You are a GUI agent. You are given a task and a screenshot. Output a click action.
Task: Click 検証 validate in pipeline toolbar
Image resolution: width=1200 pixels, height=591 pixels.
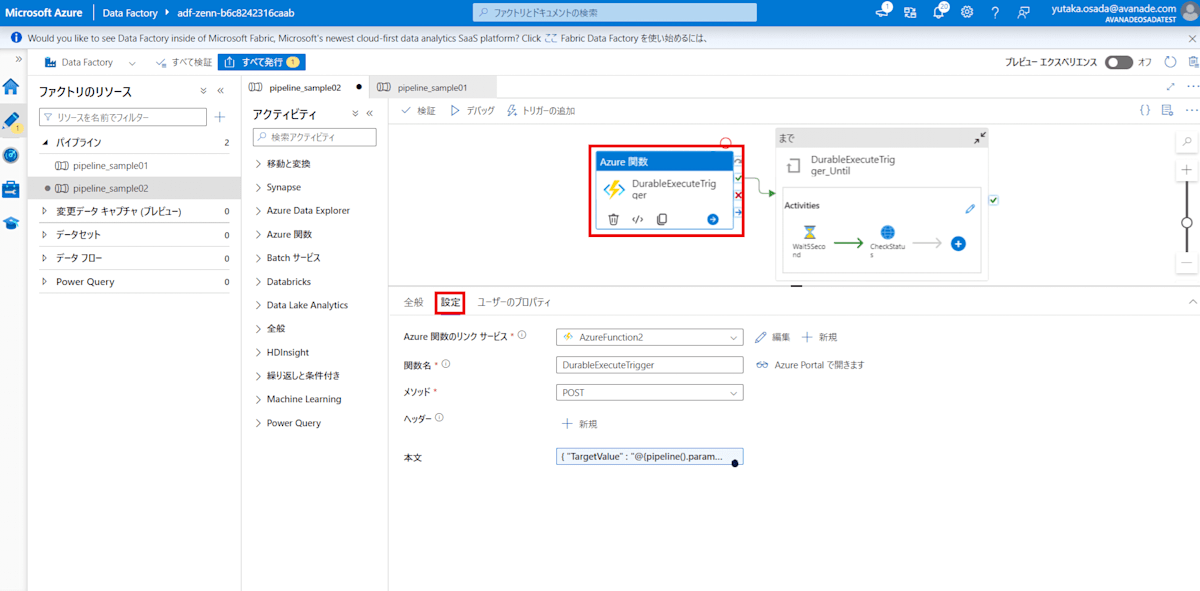[x=418, y=110]
